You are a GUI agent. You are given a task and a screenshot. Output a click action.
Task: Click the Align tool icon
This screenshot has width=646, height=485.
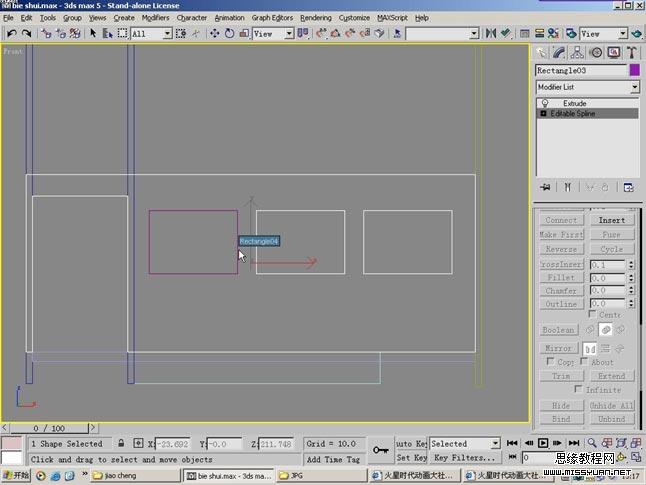click(x=506, y=33)
